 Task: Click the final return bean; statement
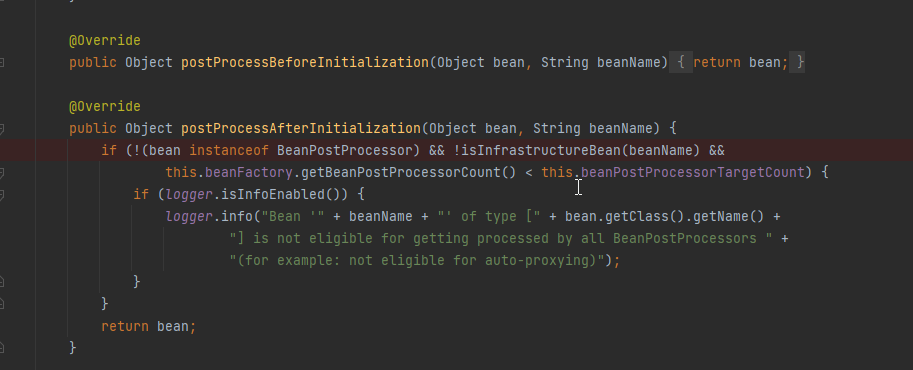tap(148, 326)
